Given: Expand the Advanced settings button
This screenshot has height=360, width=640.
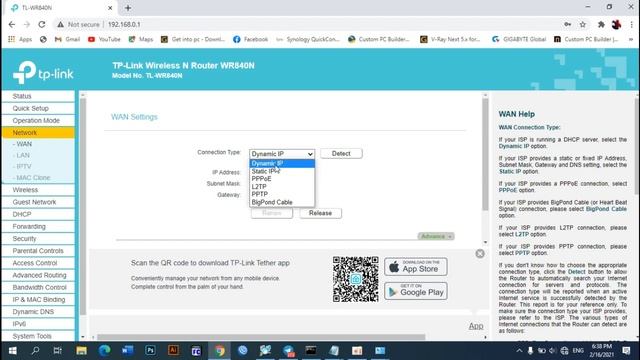Looking at the screenshot, I should coord(436,236).
